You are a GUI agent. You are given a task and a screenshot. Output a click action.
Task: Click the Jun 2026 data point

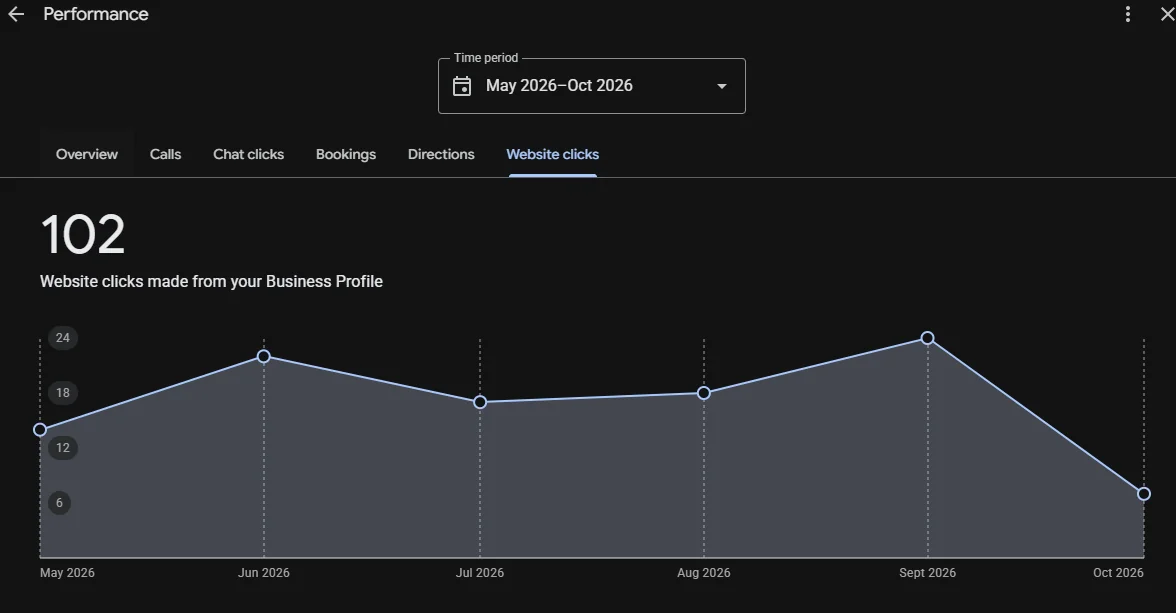click(264, 356)
